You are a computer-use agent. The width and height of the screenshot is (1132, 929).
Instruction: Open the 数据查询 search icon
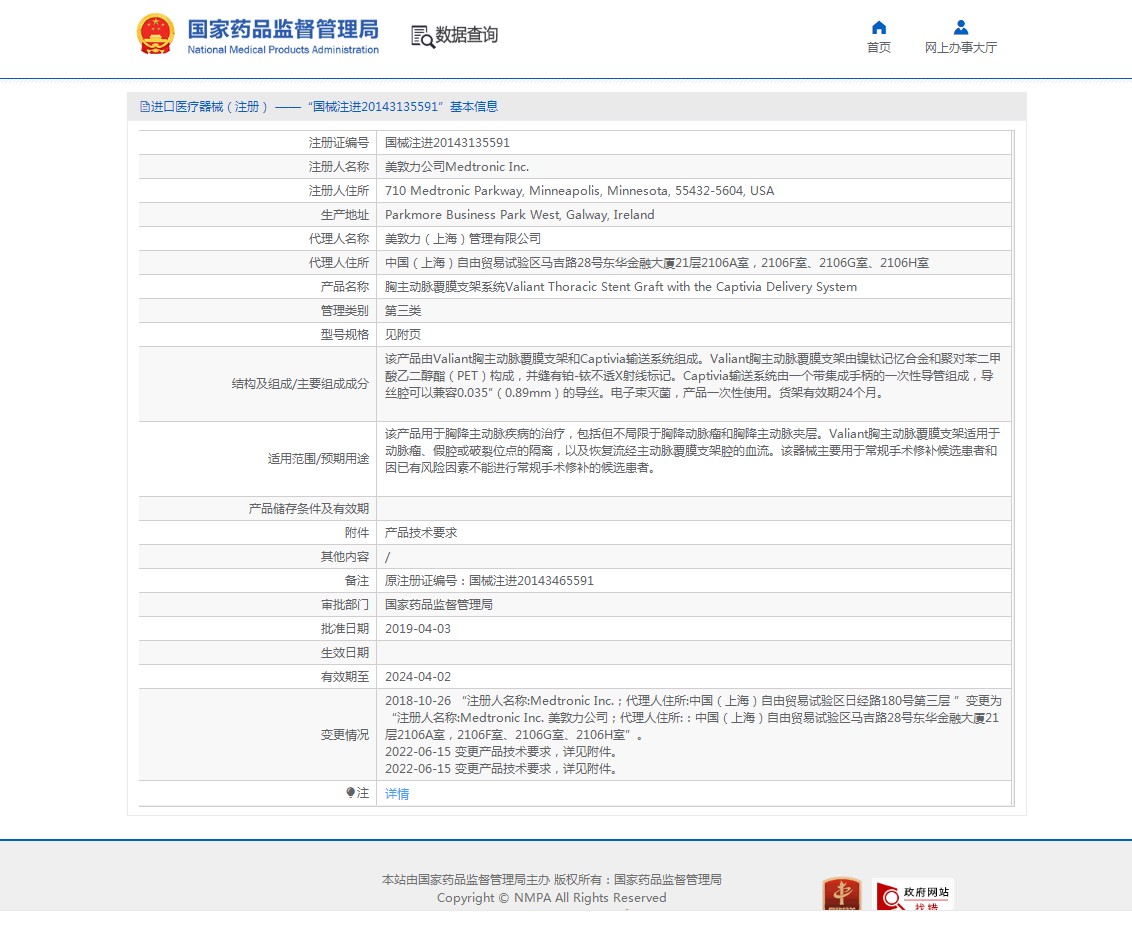[x=422, y=36]
